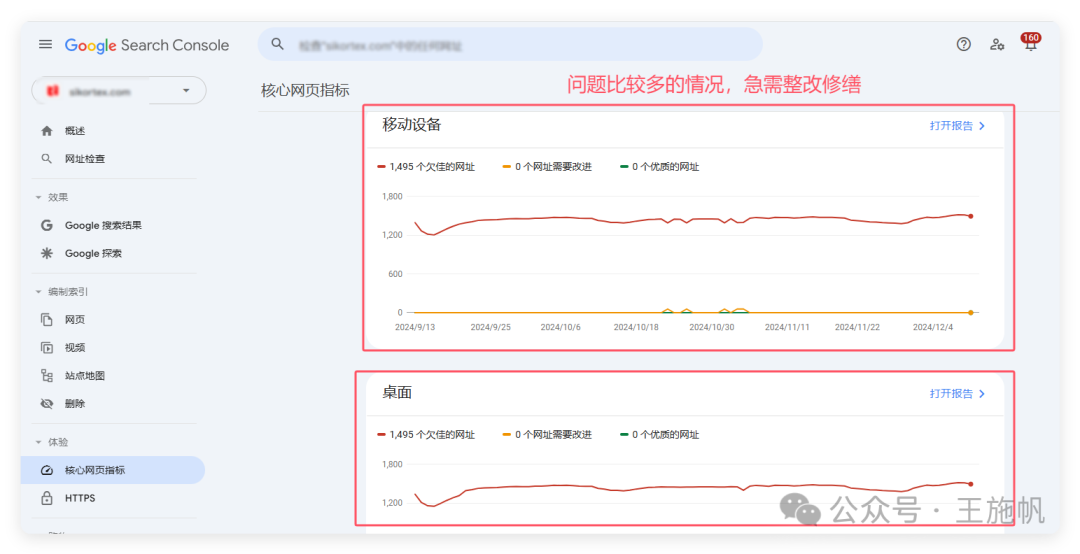Click red endpoint dot on 桌面 chart
Image resolution: width=1080 pixels, height=554 pixels.
(970, 484)
